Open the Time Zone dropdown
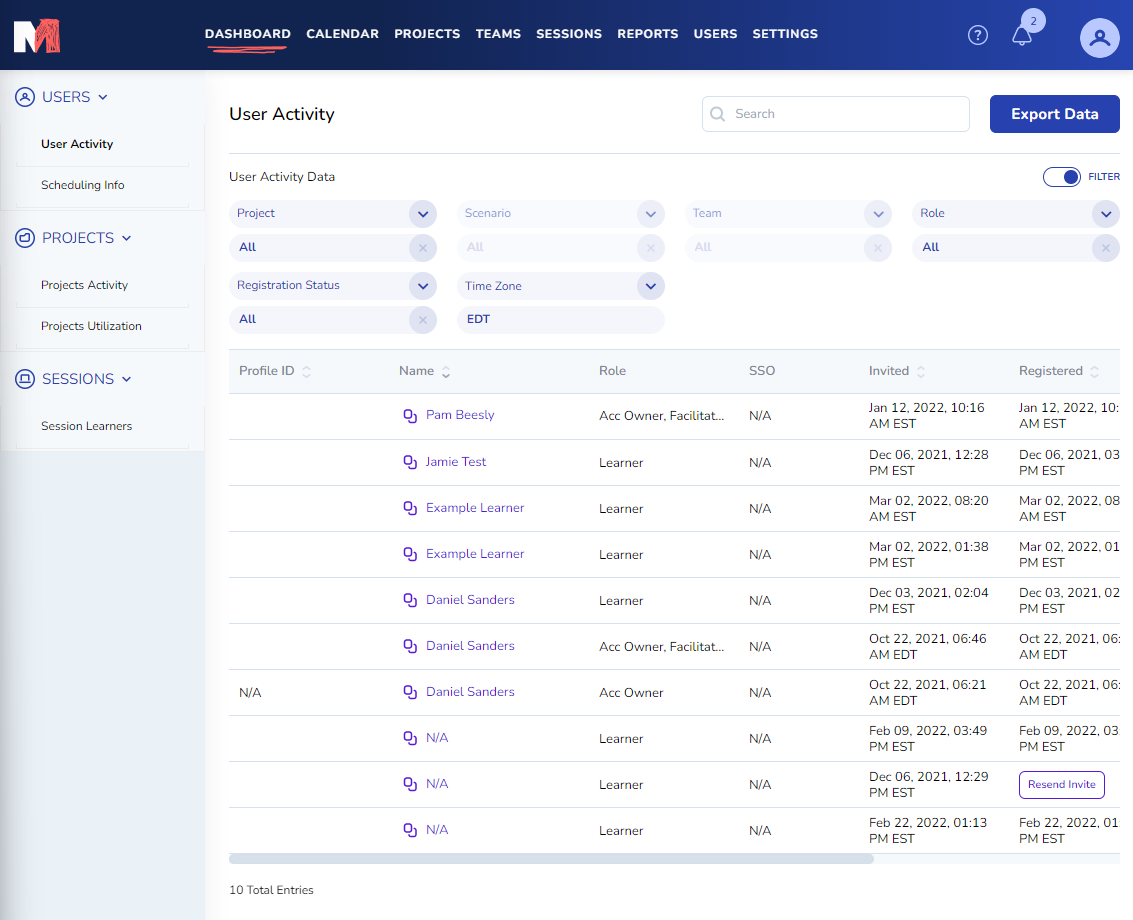1133x920 pixels. tap(650, 286)
